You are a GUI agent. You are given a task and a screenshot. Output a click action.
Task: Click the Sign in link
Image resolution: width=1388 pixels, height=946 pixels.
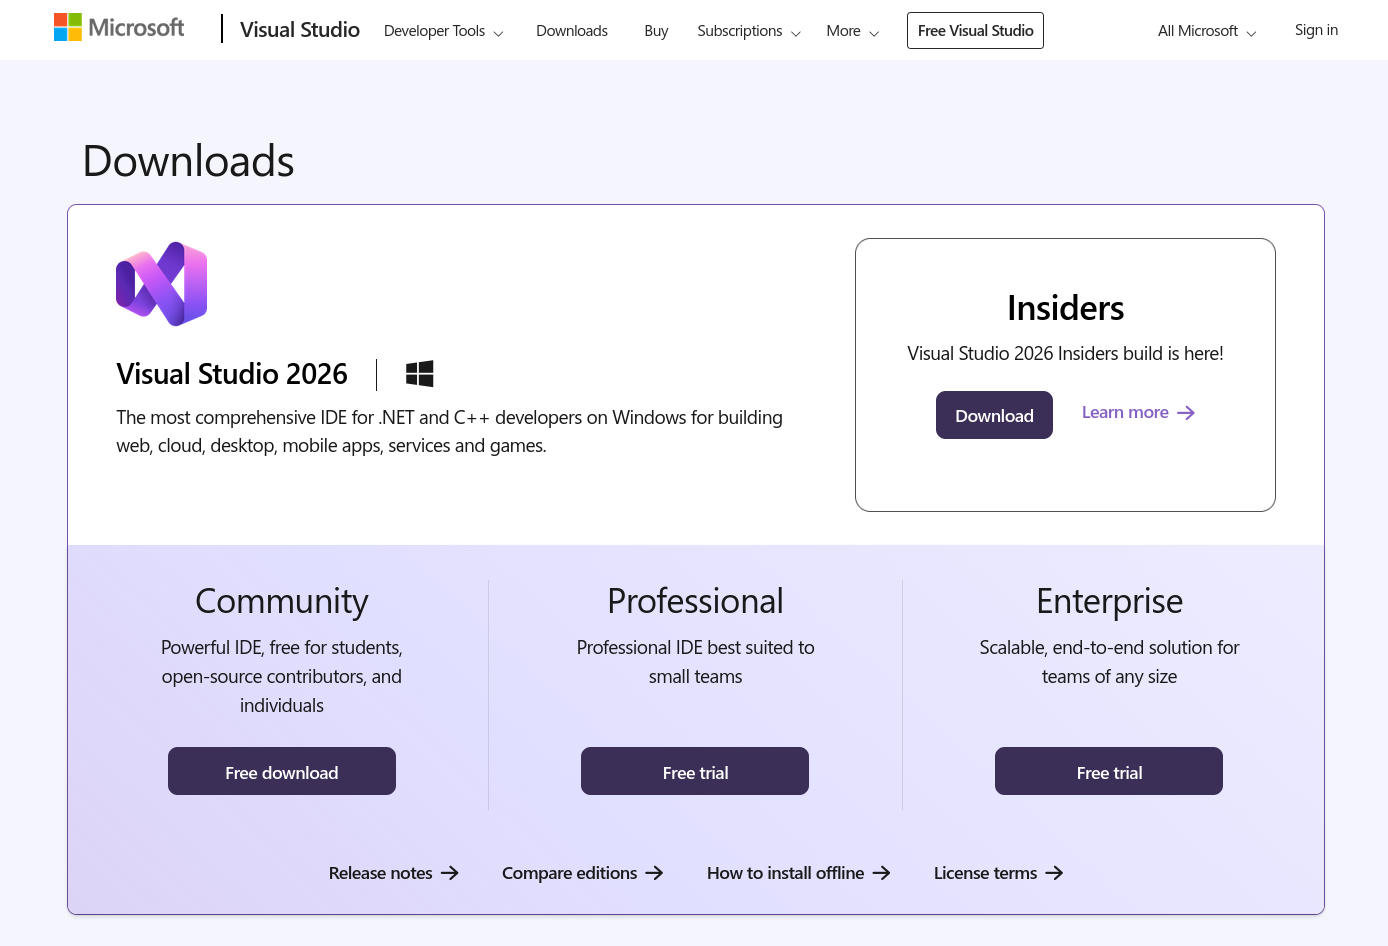(x=1316, y=29)
